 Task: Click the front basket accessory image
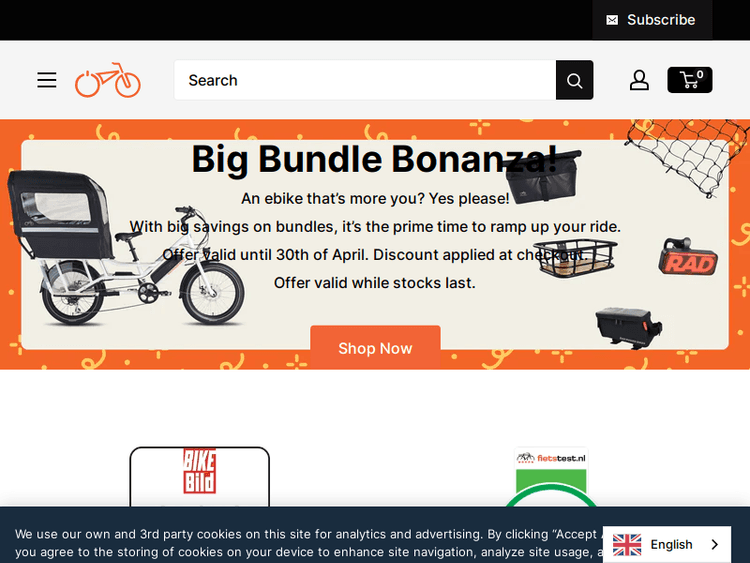[575, 259]
